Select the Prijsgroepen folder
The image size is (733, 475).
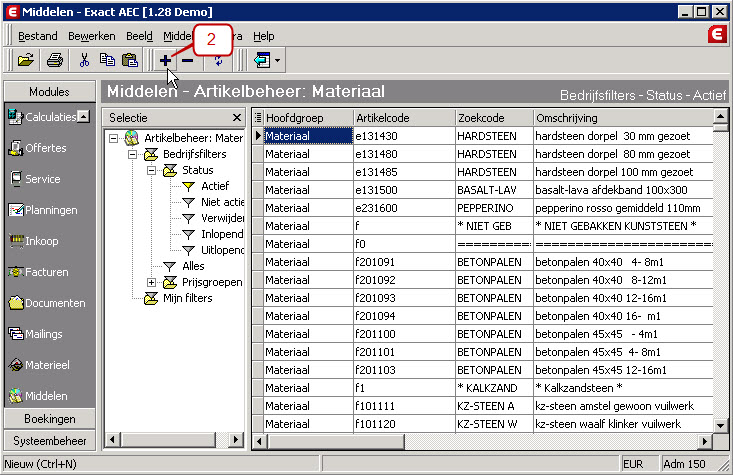coord(211,282)
